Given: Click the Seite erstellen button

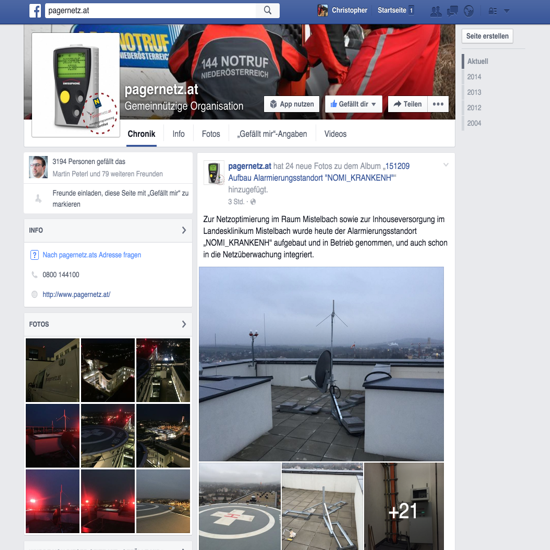Looking at the screenshot, I should (487, 36).
